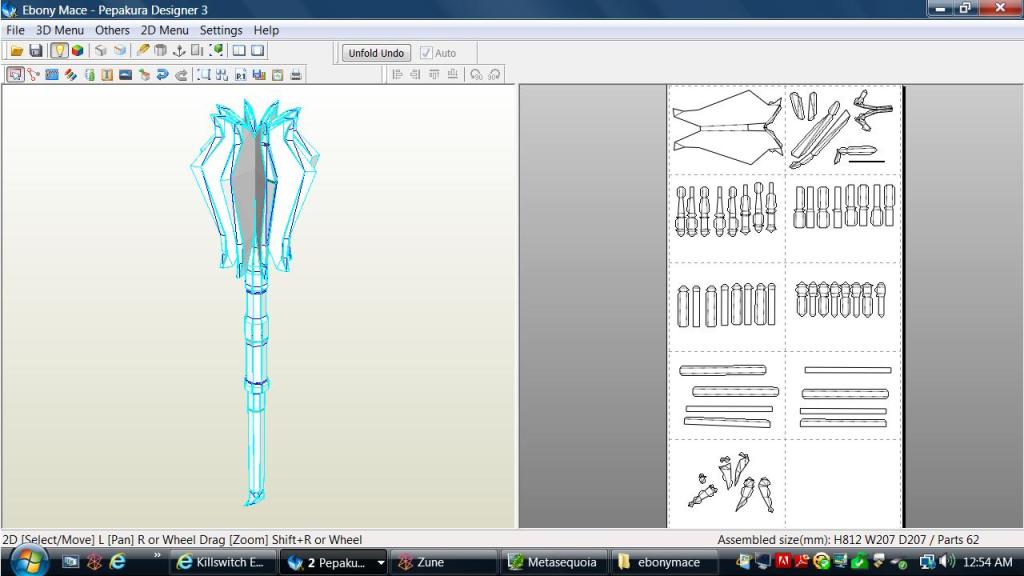This screenshot has height=576, width=1024.
Task: Click the align left icon
Action: [397, 74]
